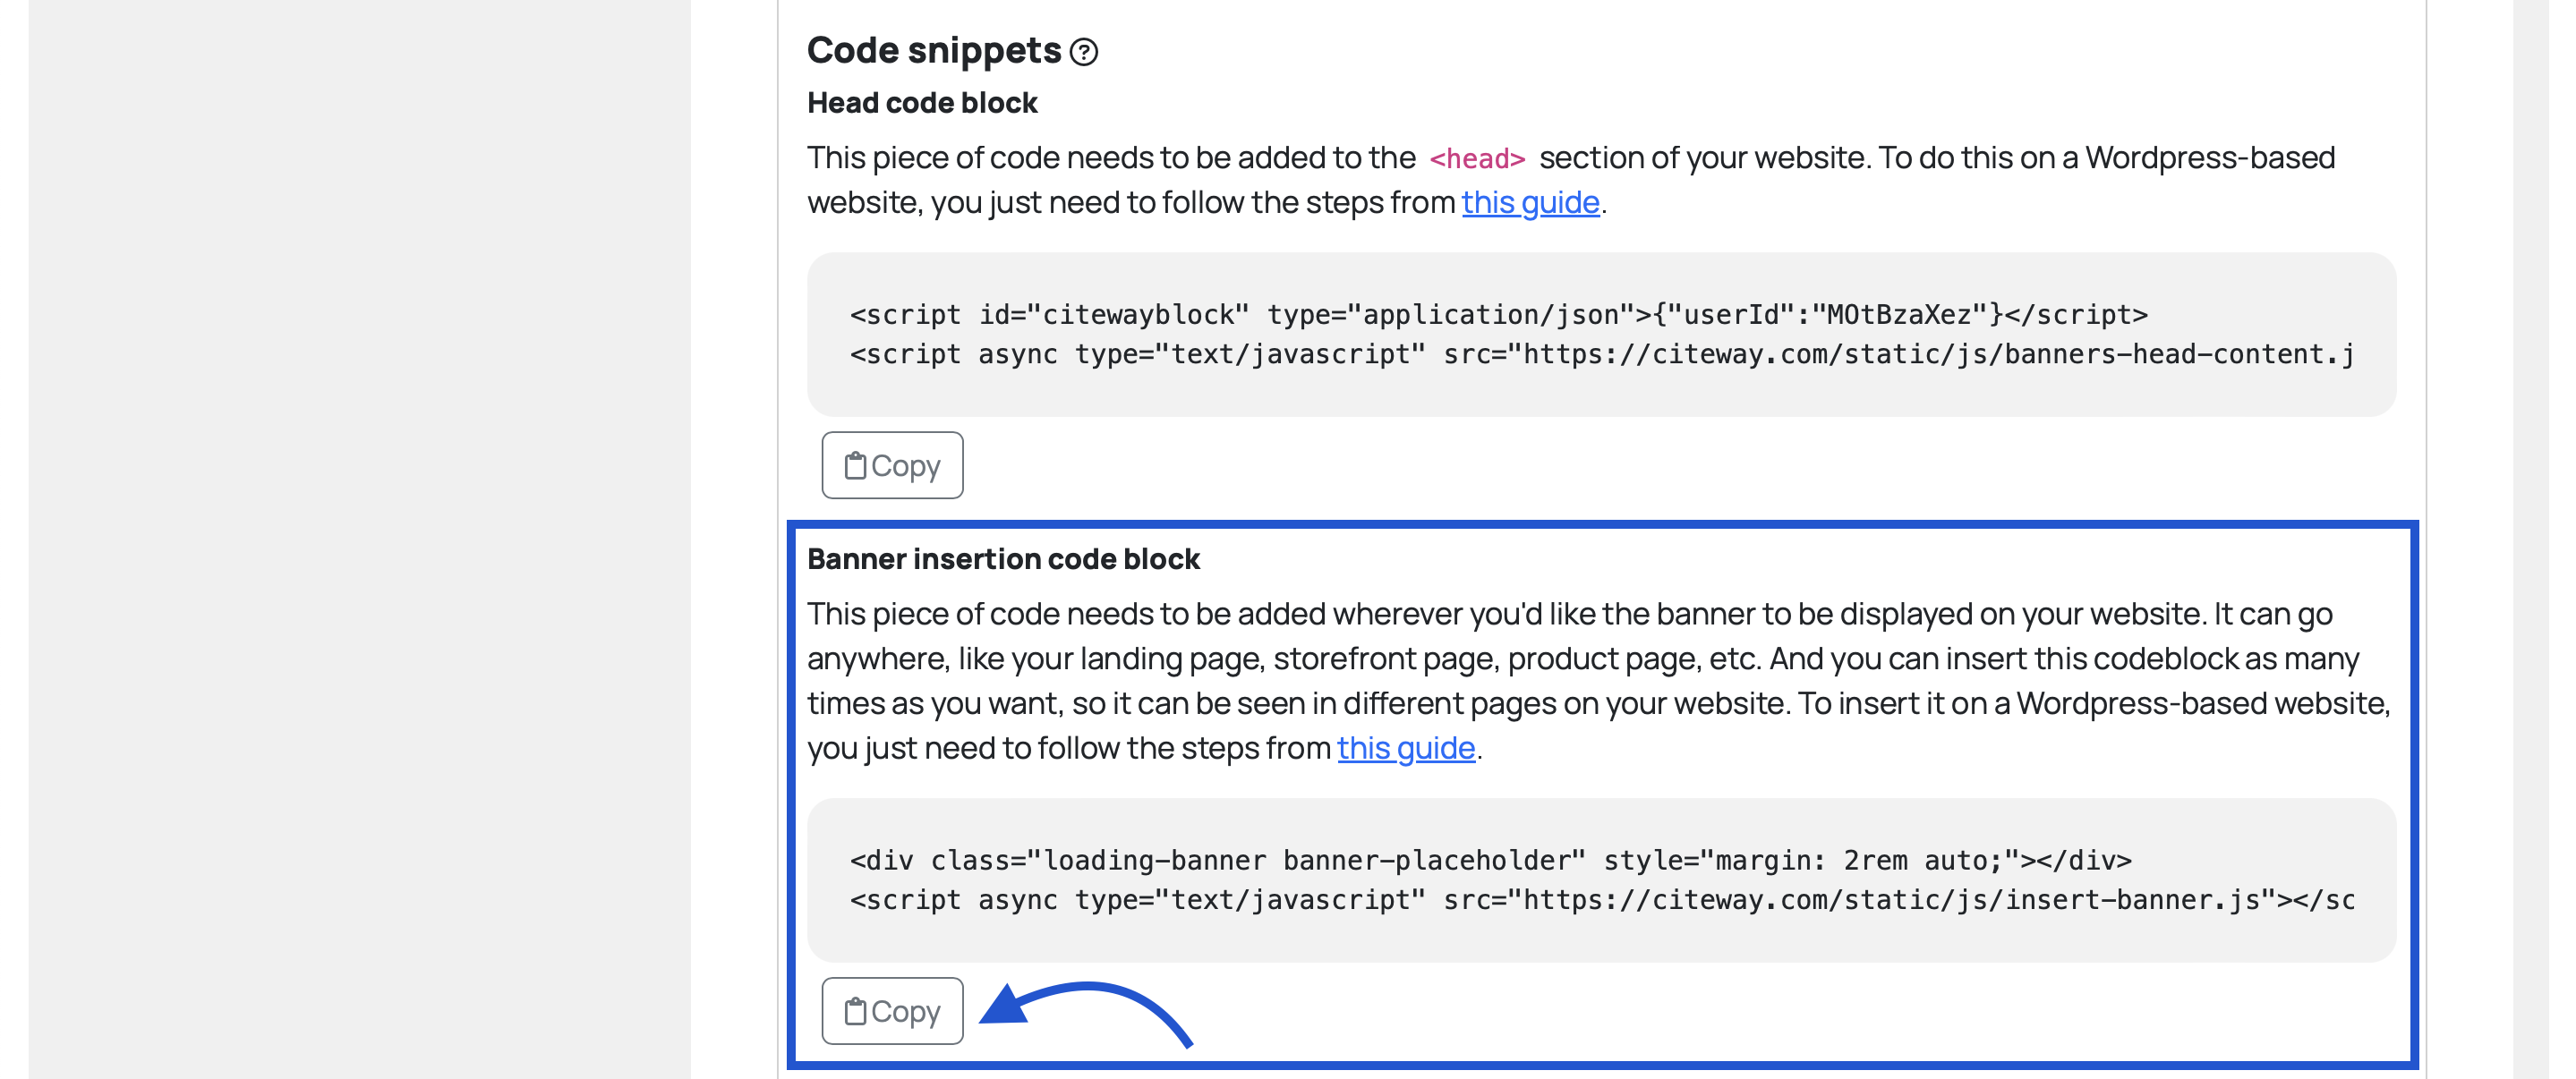The height and width of the screenshot is (1079, 2576).
Task: Click the banners-head-content script line
Action: click(1602, 354)
